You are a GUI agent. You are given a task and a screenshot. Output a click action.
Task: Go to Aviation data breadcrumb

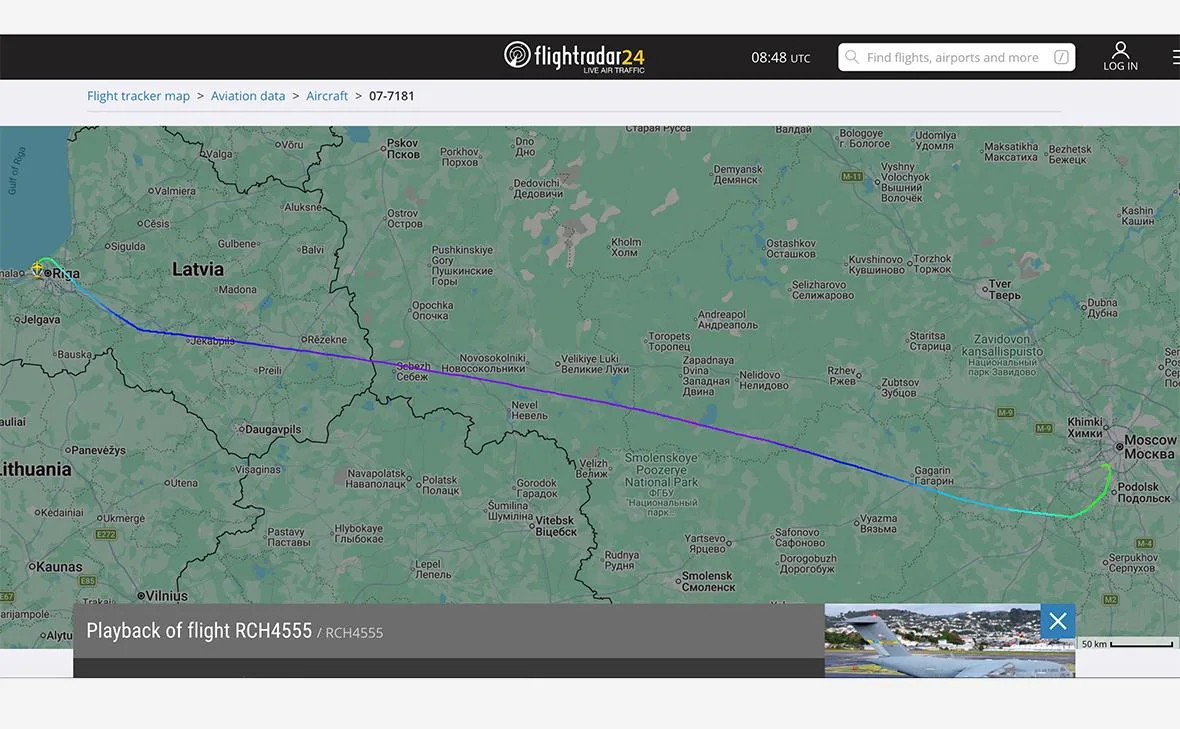tap(248, 96)
